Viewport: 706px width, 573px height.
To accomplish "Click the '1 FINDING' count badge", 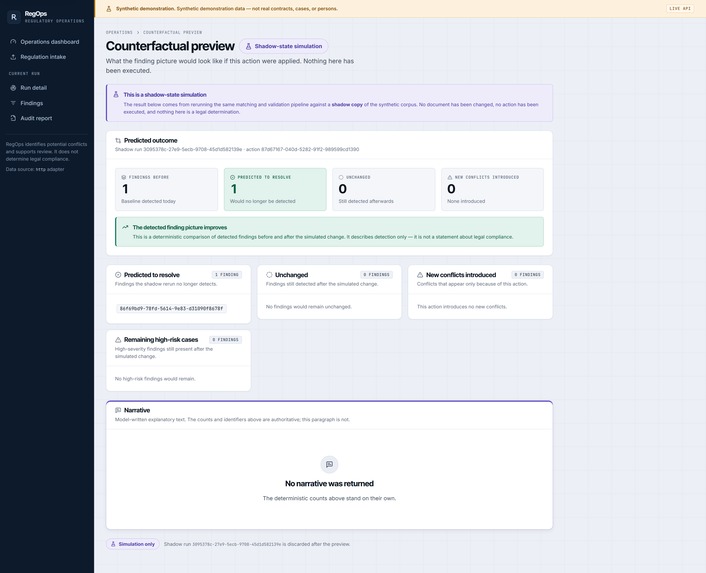I will [x=226, y=275].
